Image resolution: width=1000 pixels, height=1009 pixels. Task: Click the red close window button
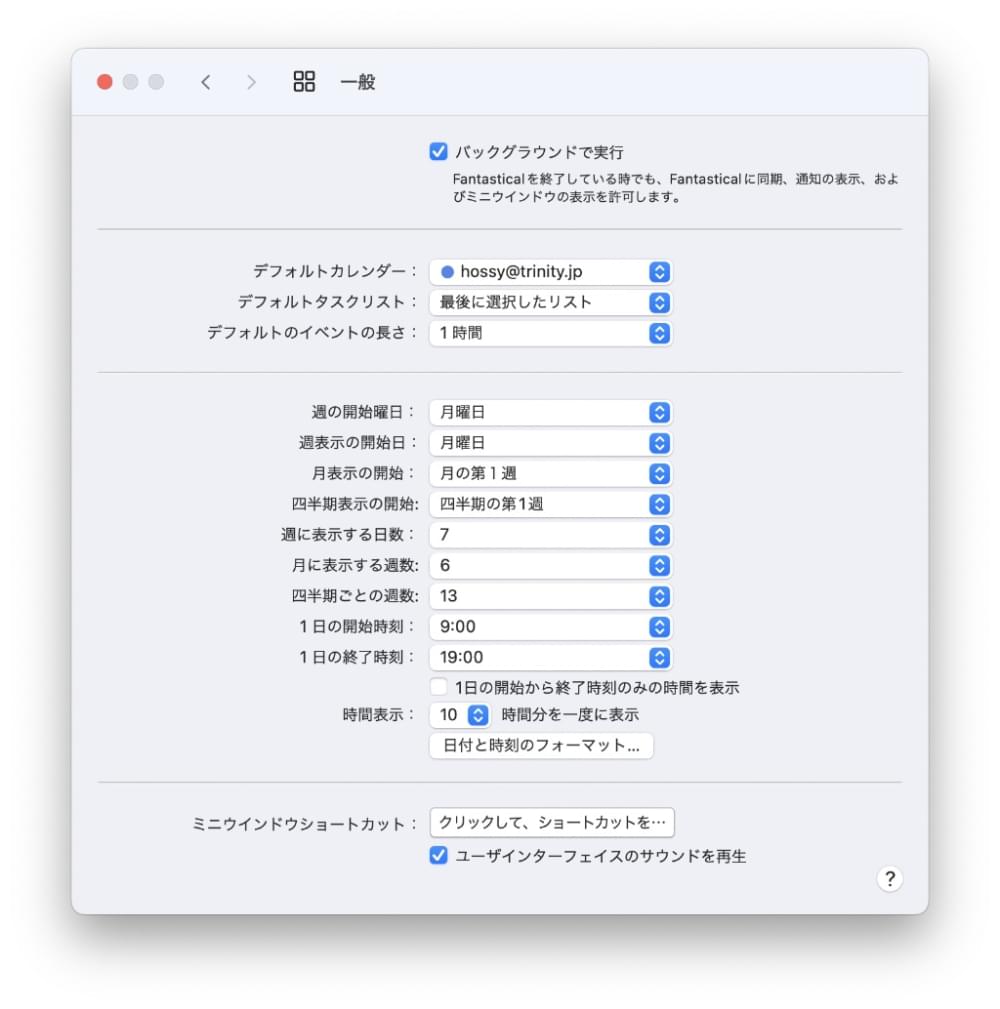tap(105, 82)
